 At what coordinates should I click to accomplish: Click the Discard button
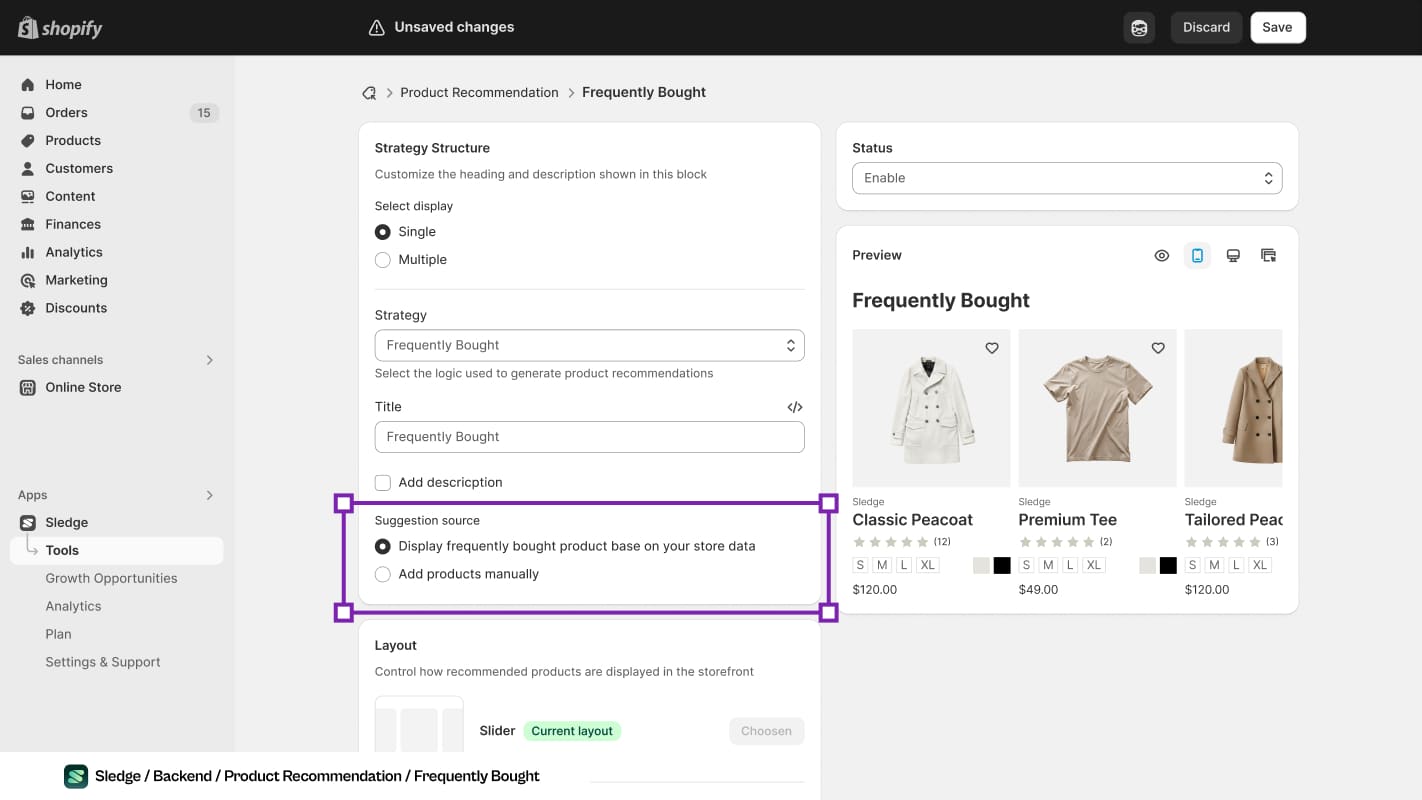point(1207,28)
